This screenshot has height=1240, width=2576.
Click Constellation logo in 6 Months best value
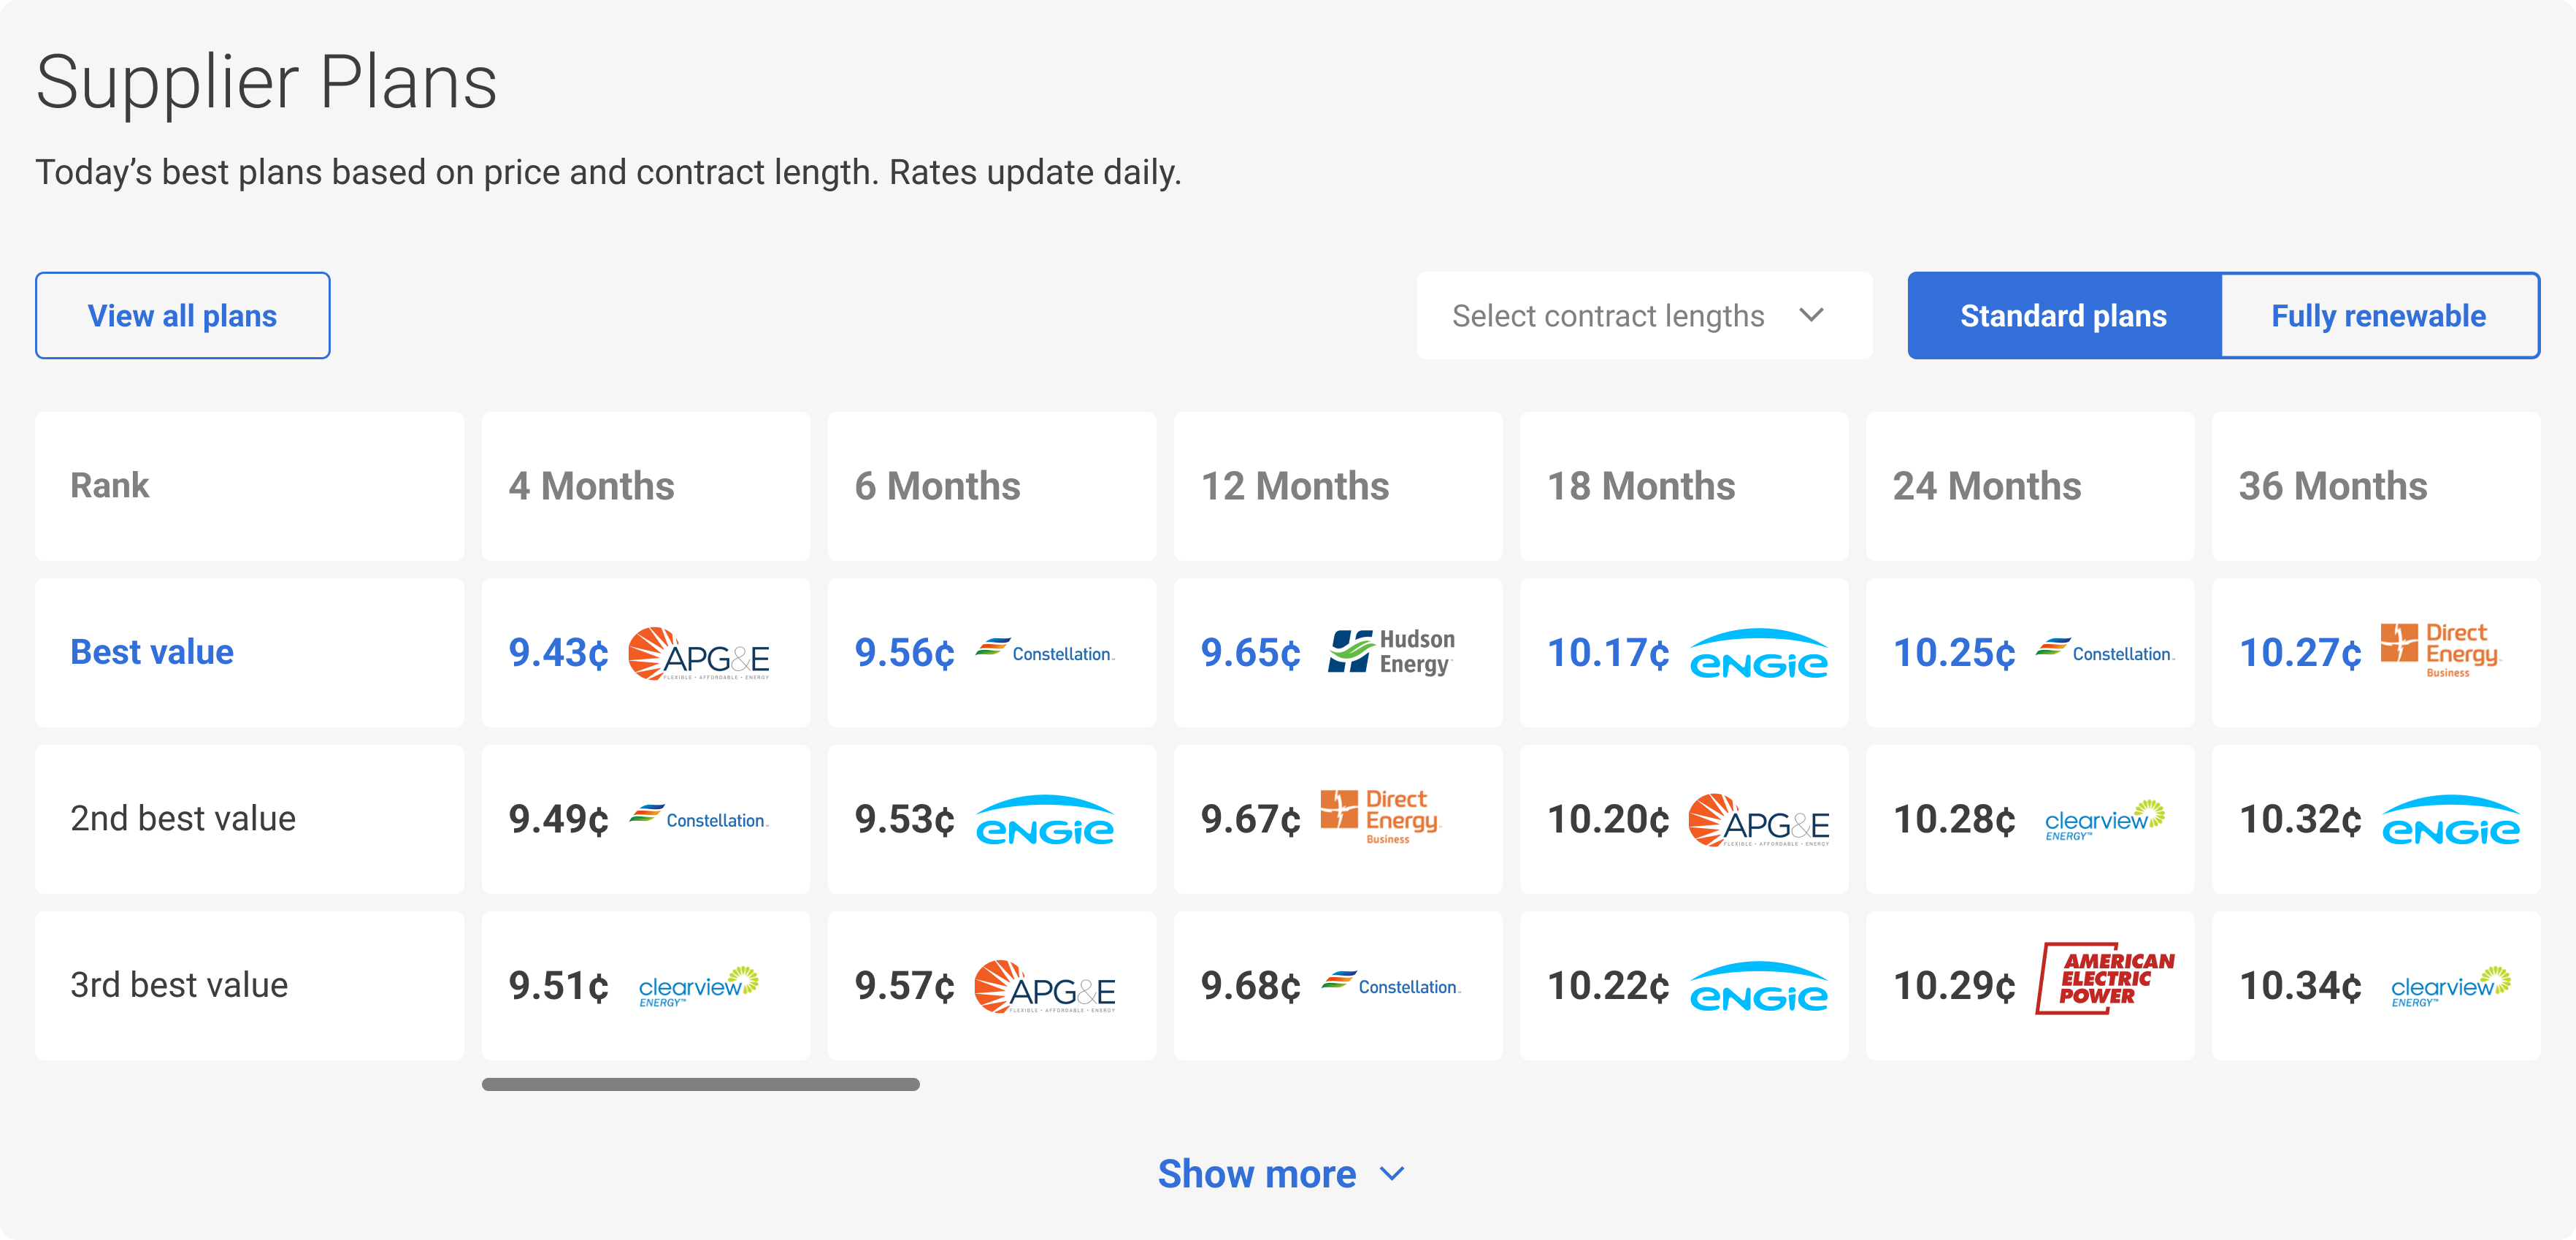(1044, 652)
